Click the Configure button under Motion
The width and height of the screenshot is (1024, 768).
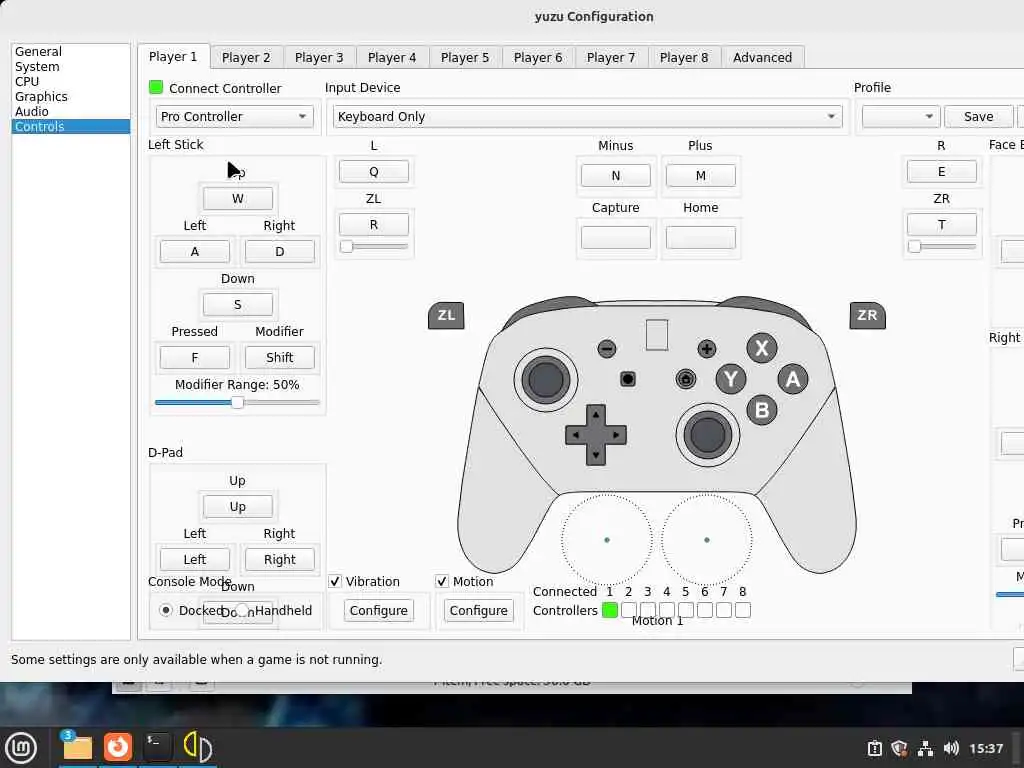click(479, 611)
